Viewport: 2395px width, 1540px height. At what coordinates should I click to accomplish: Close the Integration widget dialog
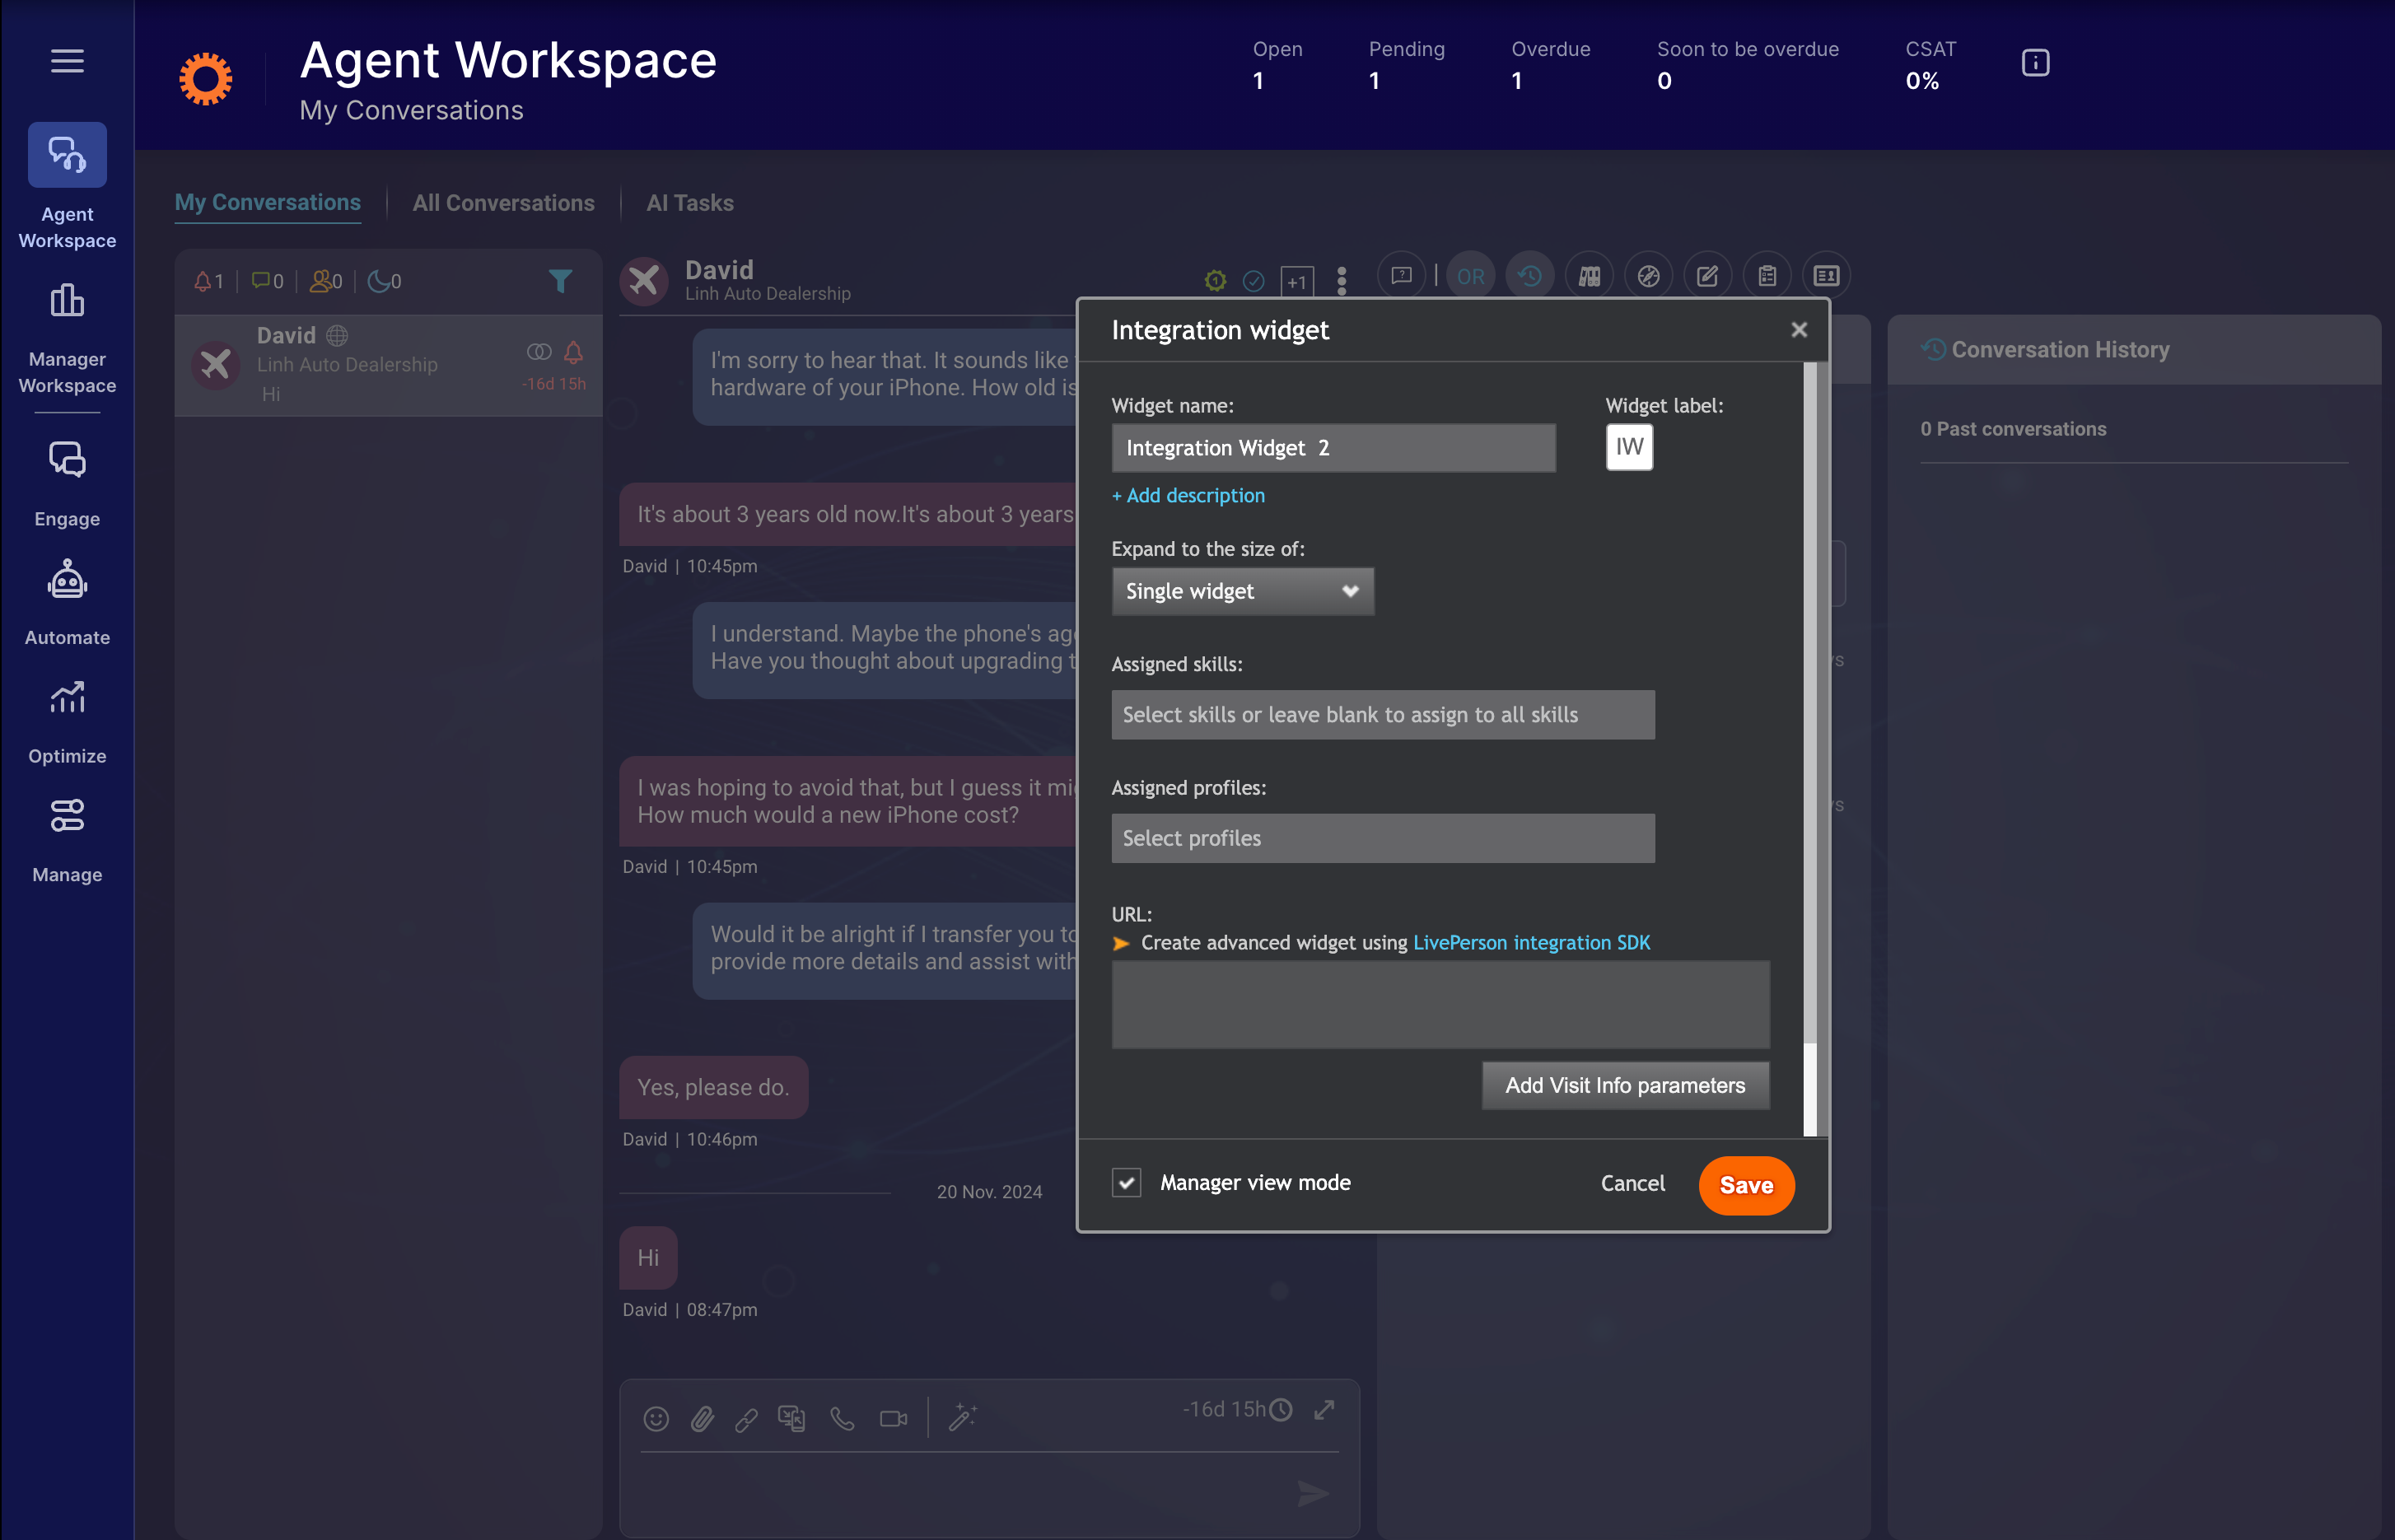coord(1799,330)
